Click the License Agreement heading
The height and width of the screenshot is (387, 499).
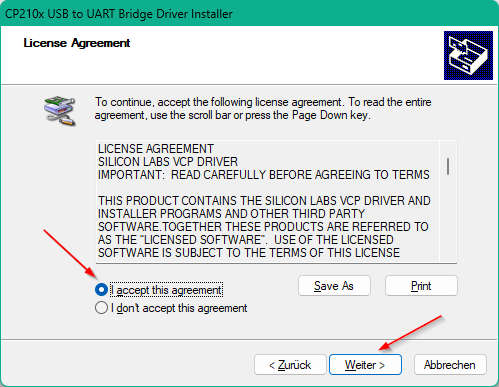[77, 43]
